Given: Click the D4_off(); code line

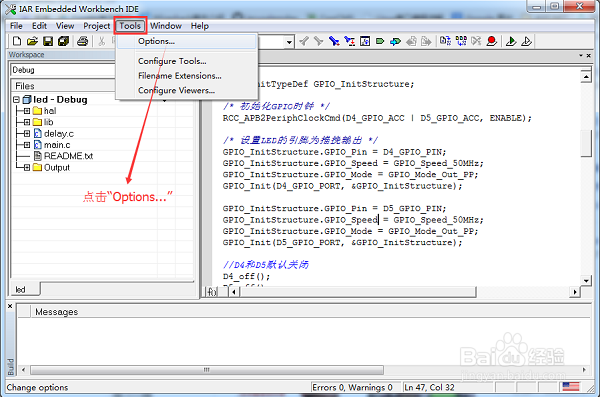Looking at the screenshot, I should [246, 276].
